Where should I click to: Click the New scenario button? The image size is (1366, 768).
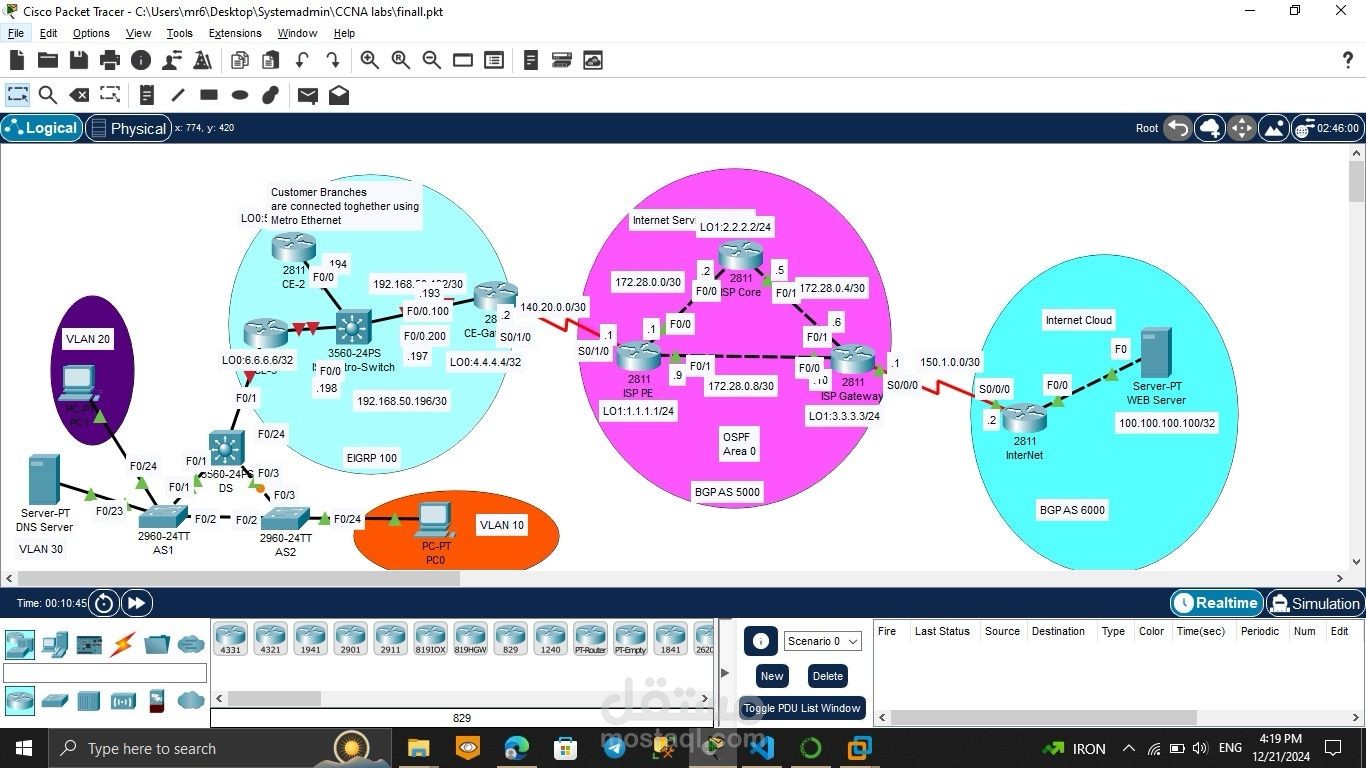[x=772, y=676]
